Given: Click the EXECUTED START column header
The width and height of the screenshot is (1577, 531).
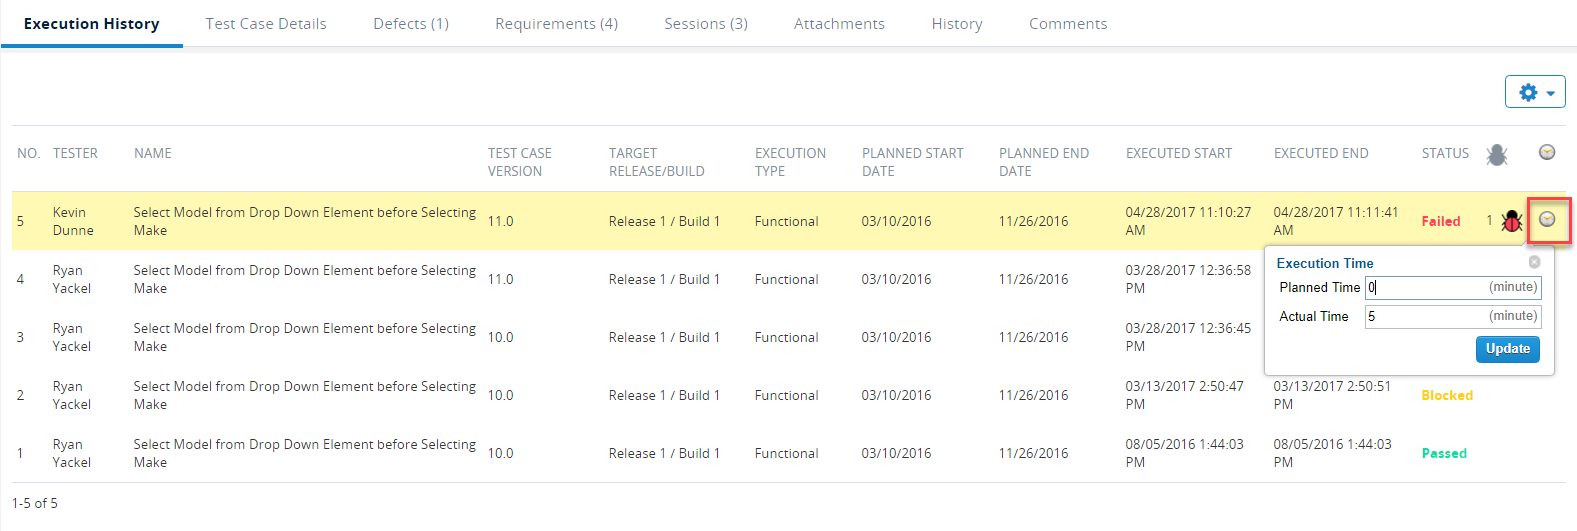Looking at the screenshot, I should coord(1179,153).
